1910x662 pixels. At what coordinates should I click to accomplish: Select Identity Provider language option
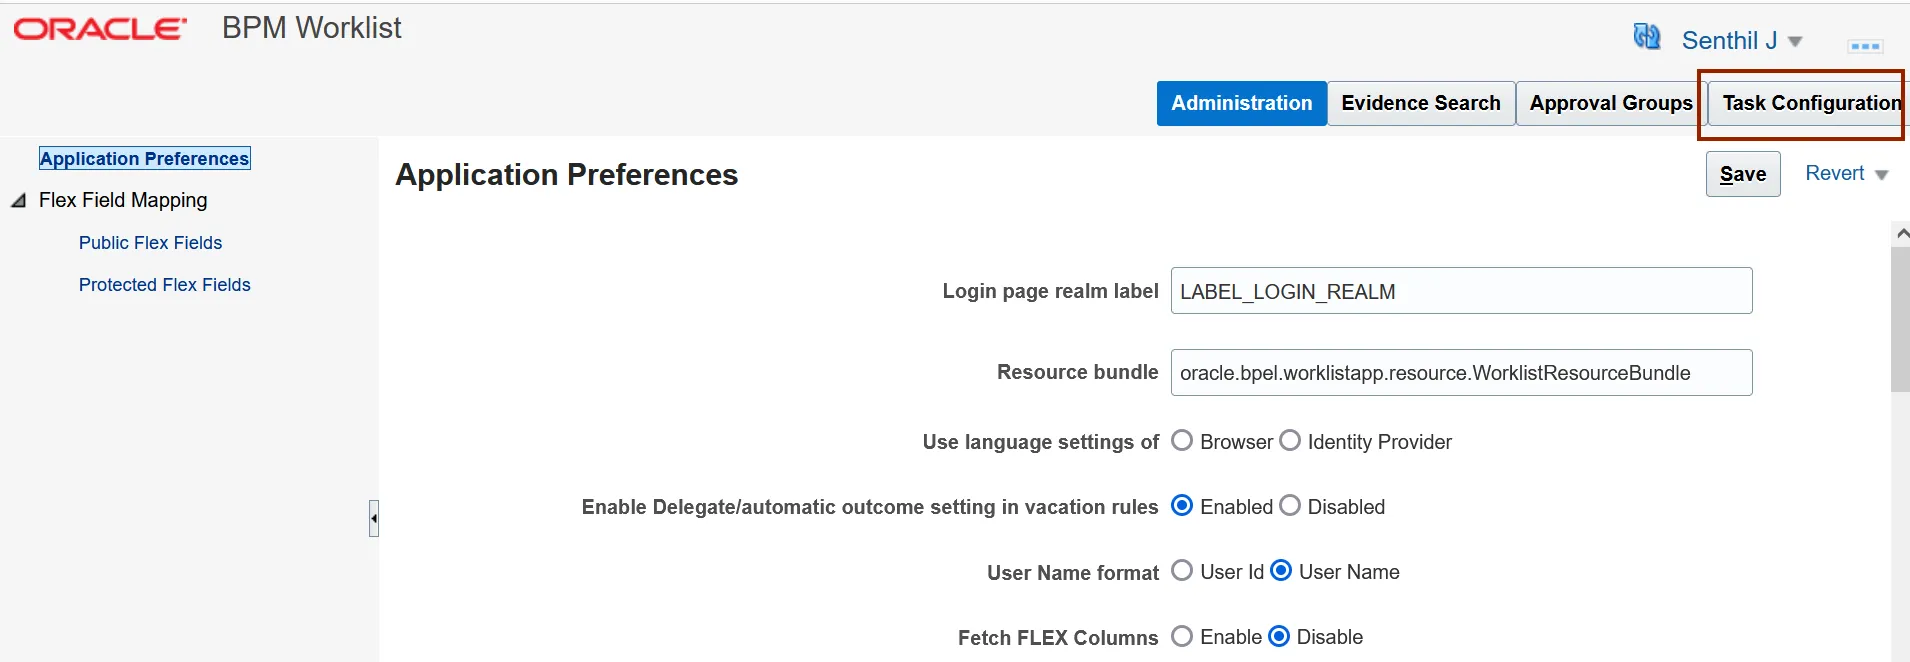pyautogui.click(x=1290, y=441)
